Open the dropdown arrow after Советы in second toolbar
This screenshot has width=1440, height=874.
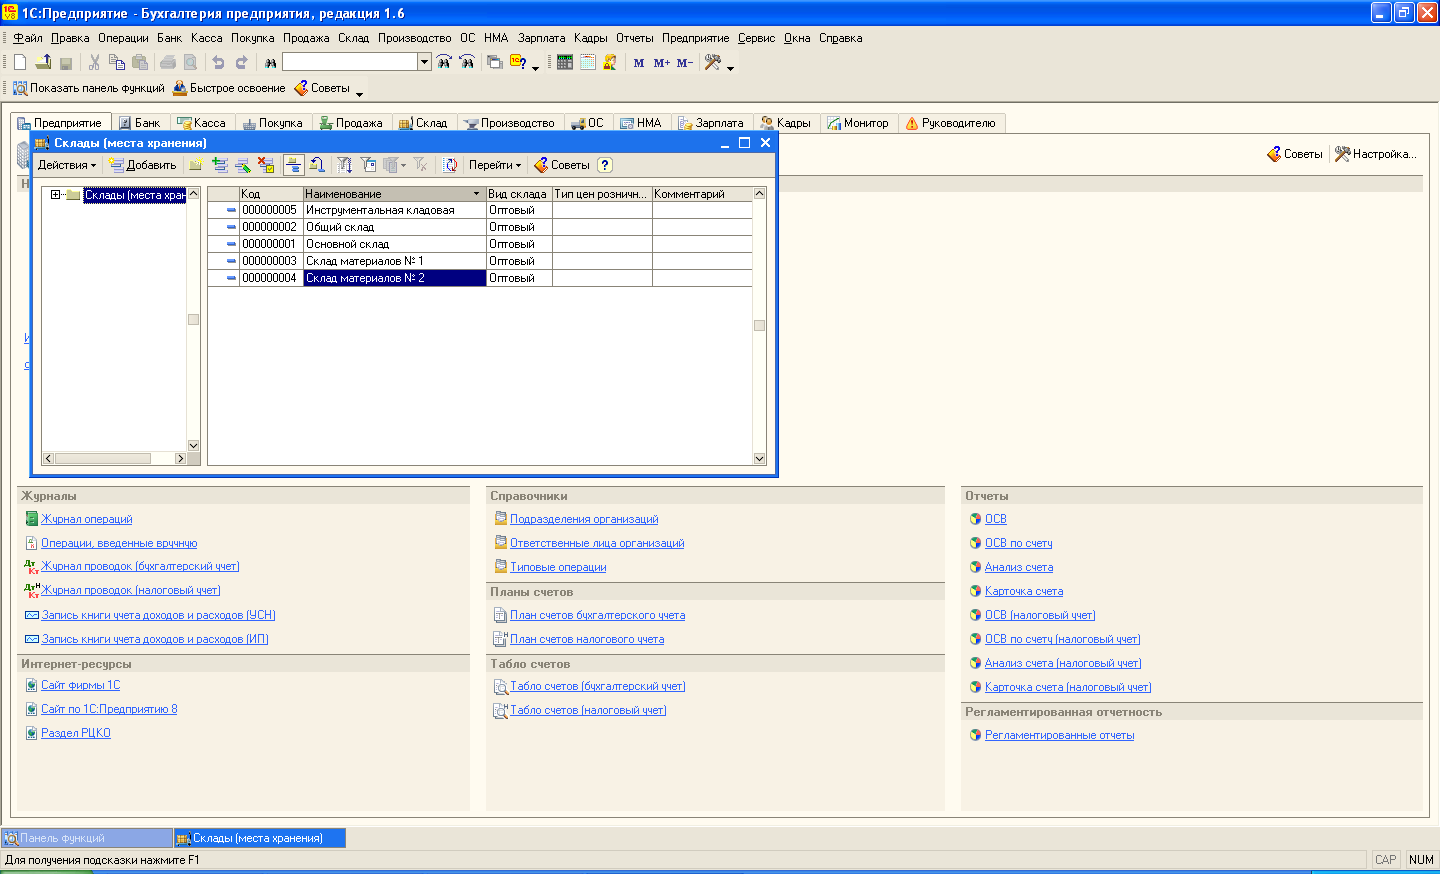point(359,93)
